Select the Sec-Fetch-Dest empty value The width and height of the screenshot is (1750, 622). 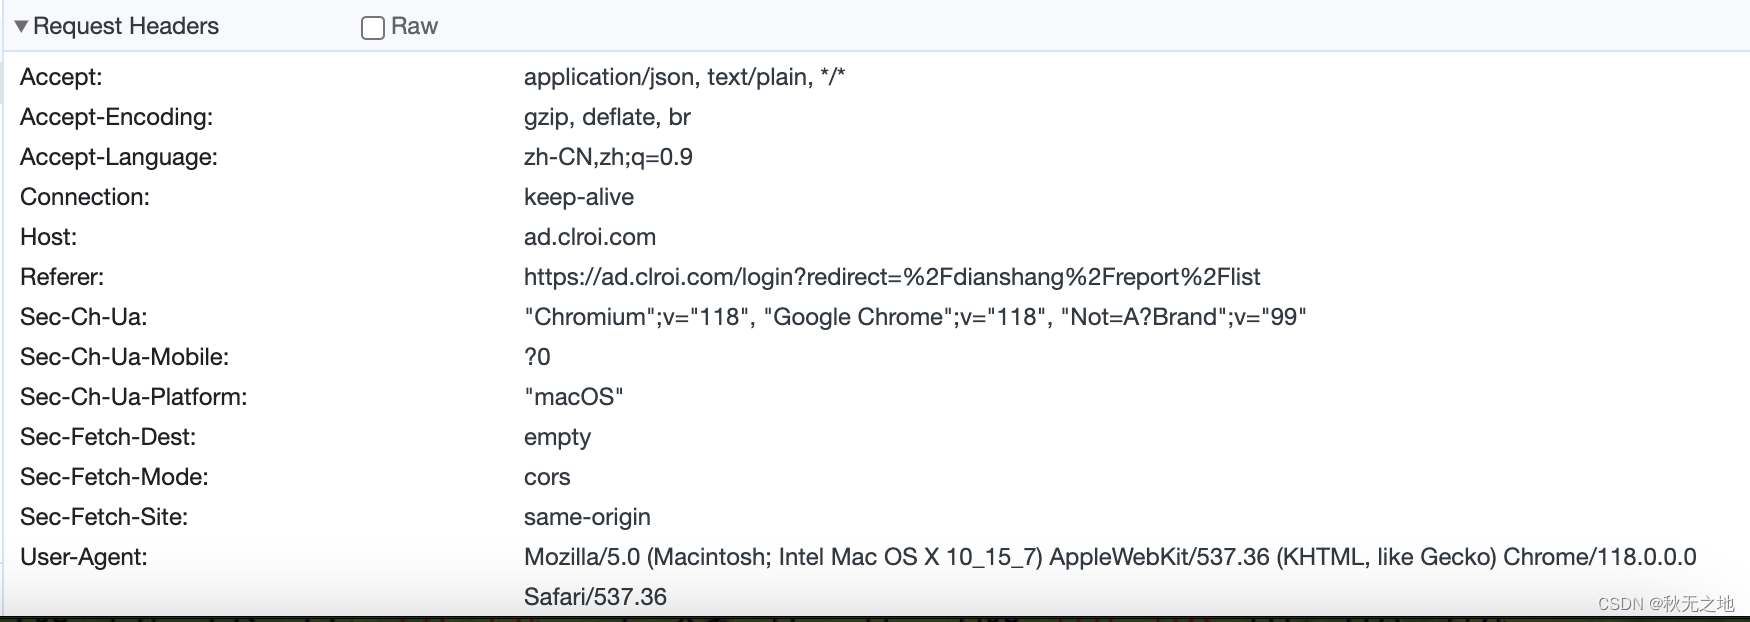[557, 437]
